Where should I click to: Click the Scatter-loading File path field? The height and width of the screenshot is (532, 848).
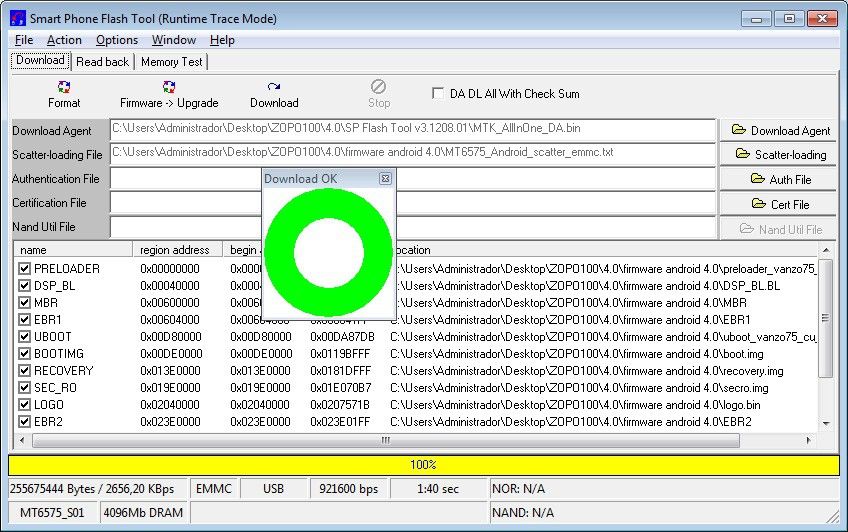413,154
